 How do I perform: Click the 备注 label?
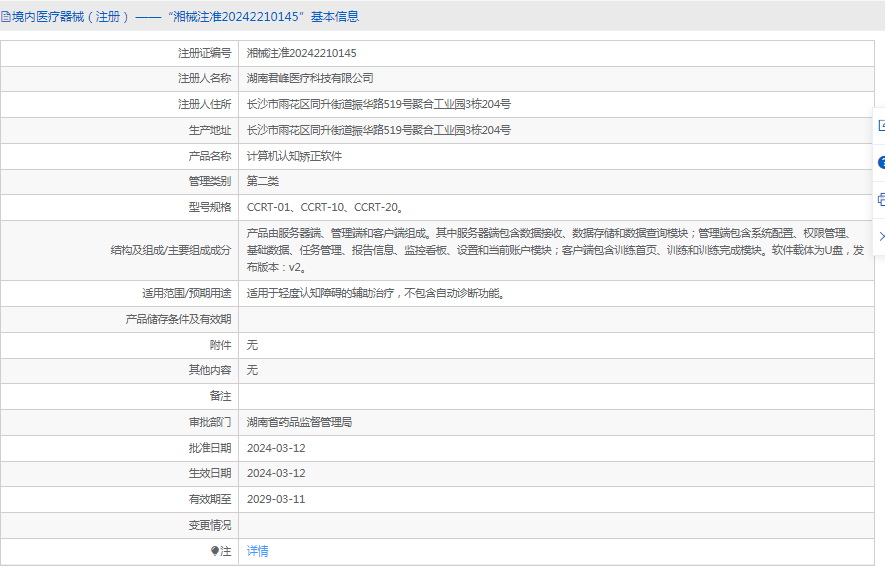click(220, 396)
